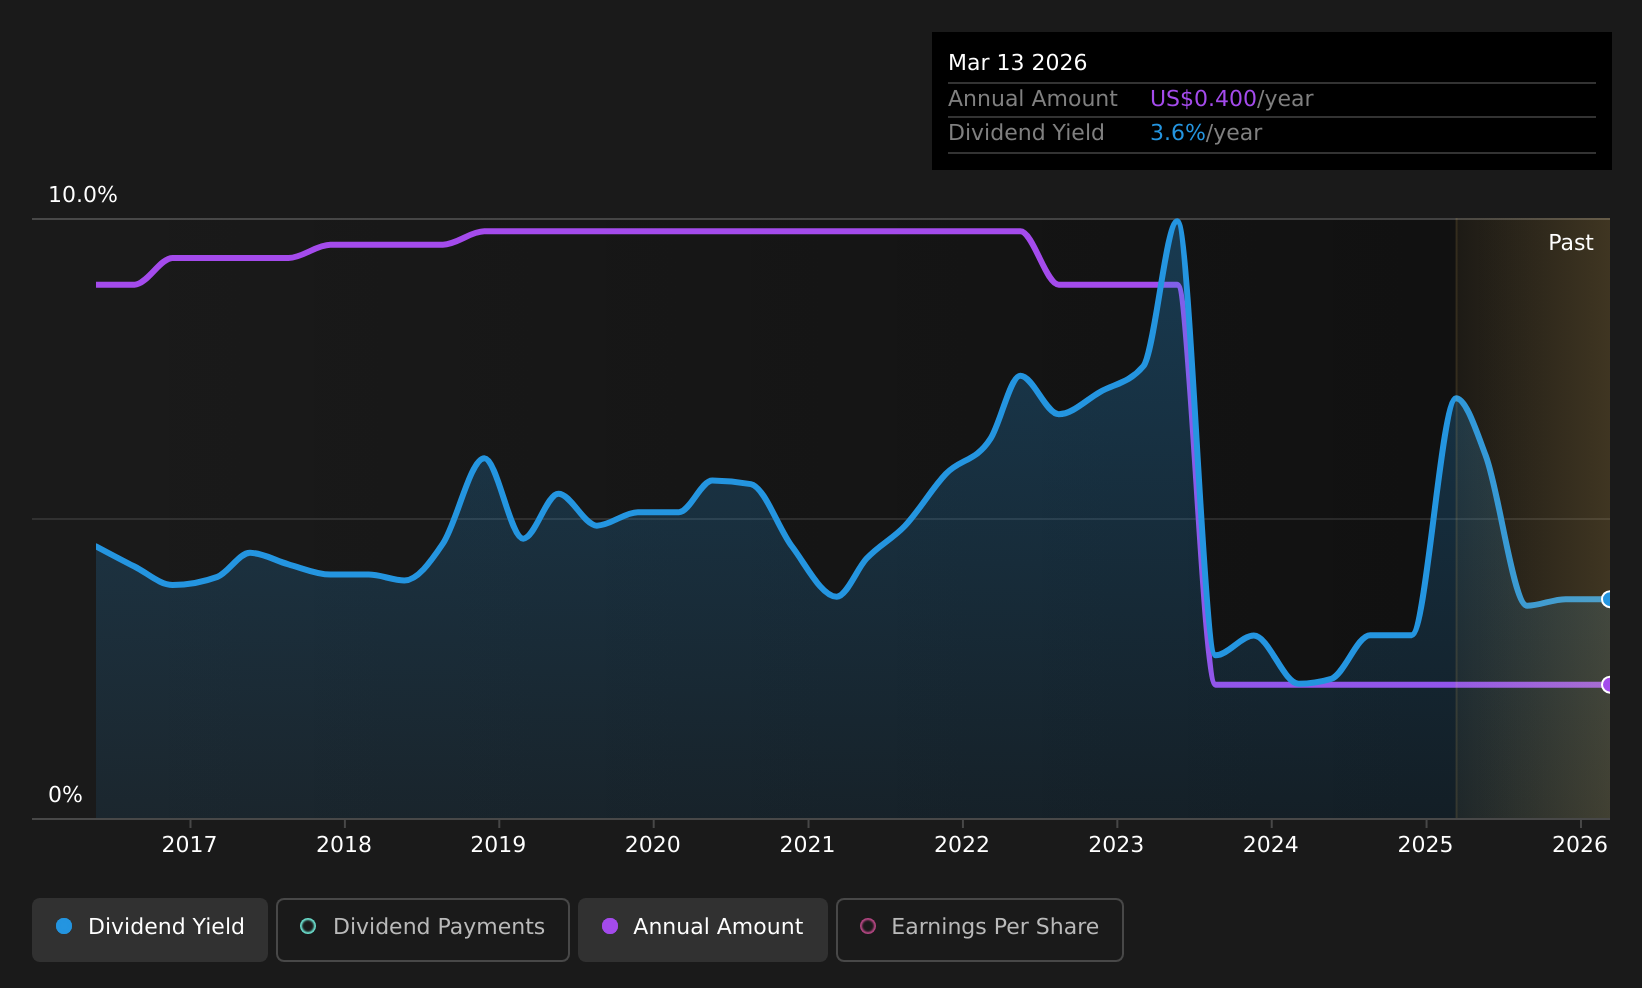This screenshot has width=1642, height=988.
Task: Enable the Dividend Payments series
Action: click(x=422, y=930)
